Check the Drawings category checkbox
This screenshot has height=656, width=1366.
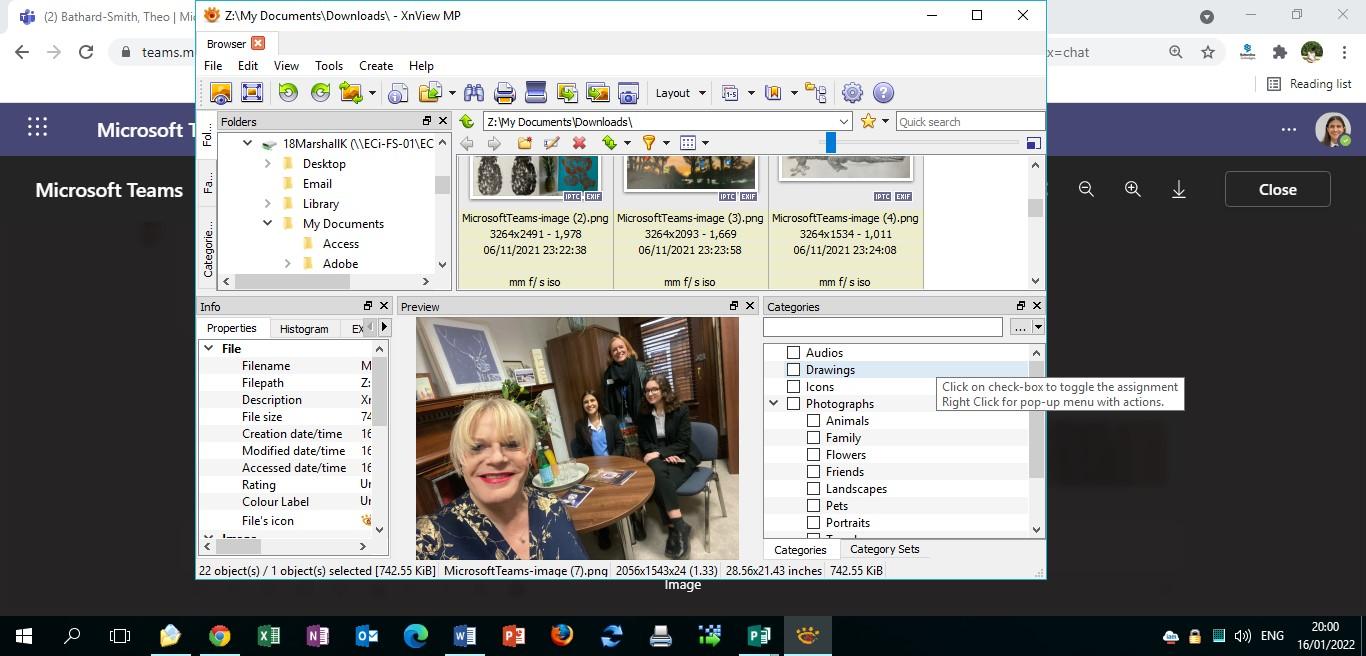point(794,369)
